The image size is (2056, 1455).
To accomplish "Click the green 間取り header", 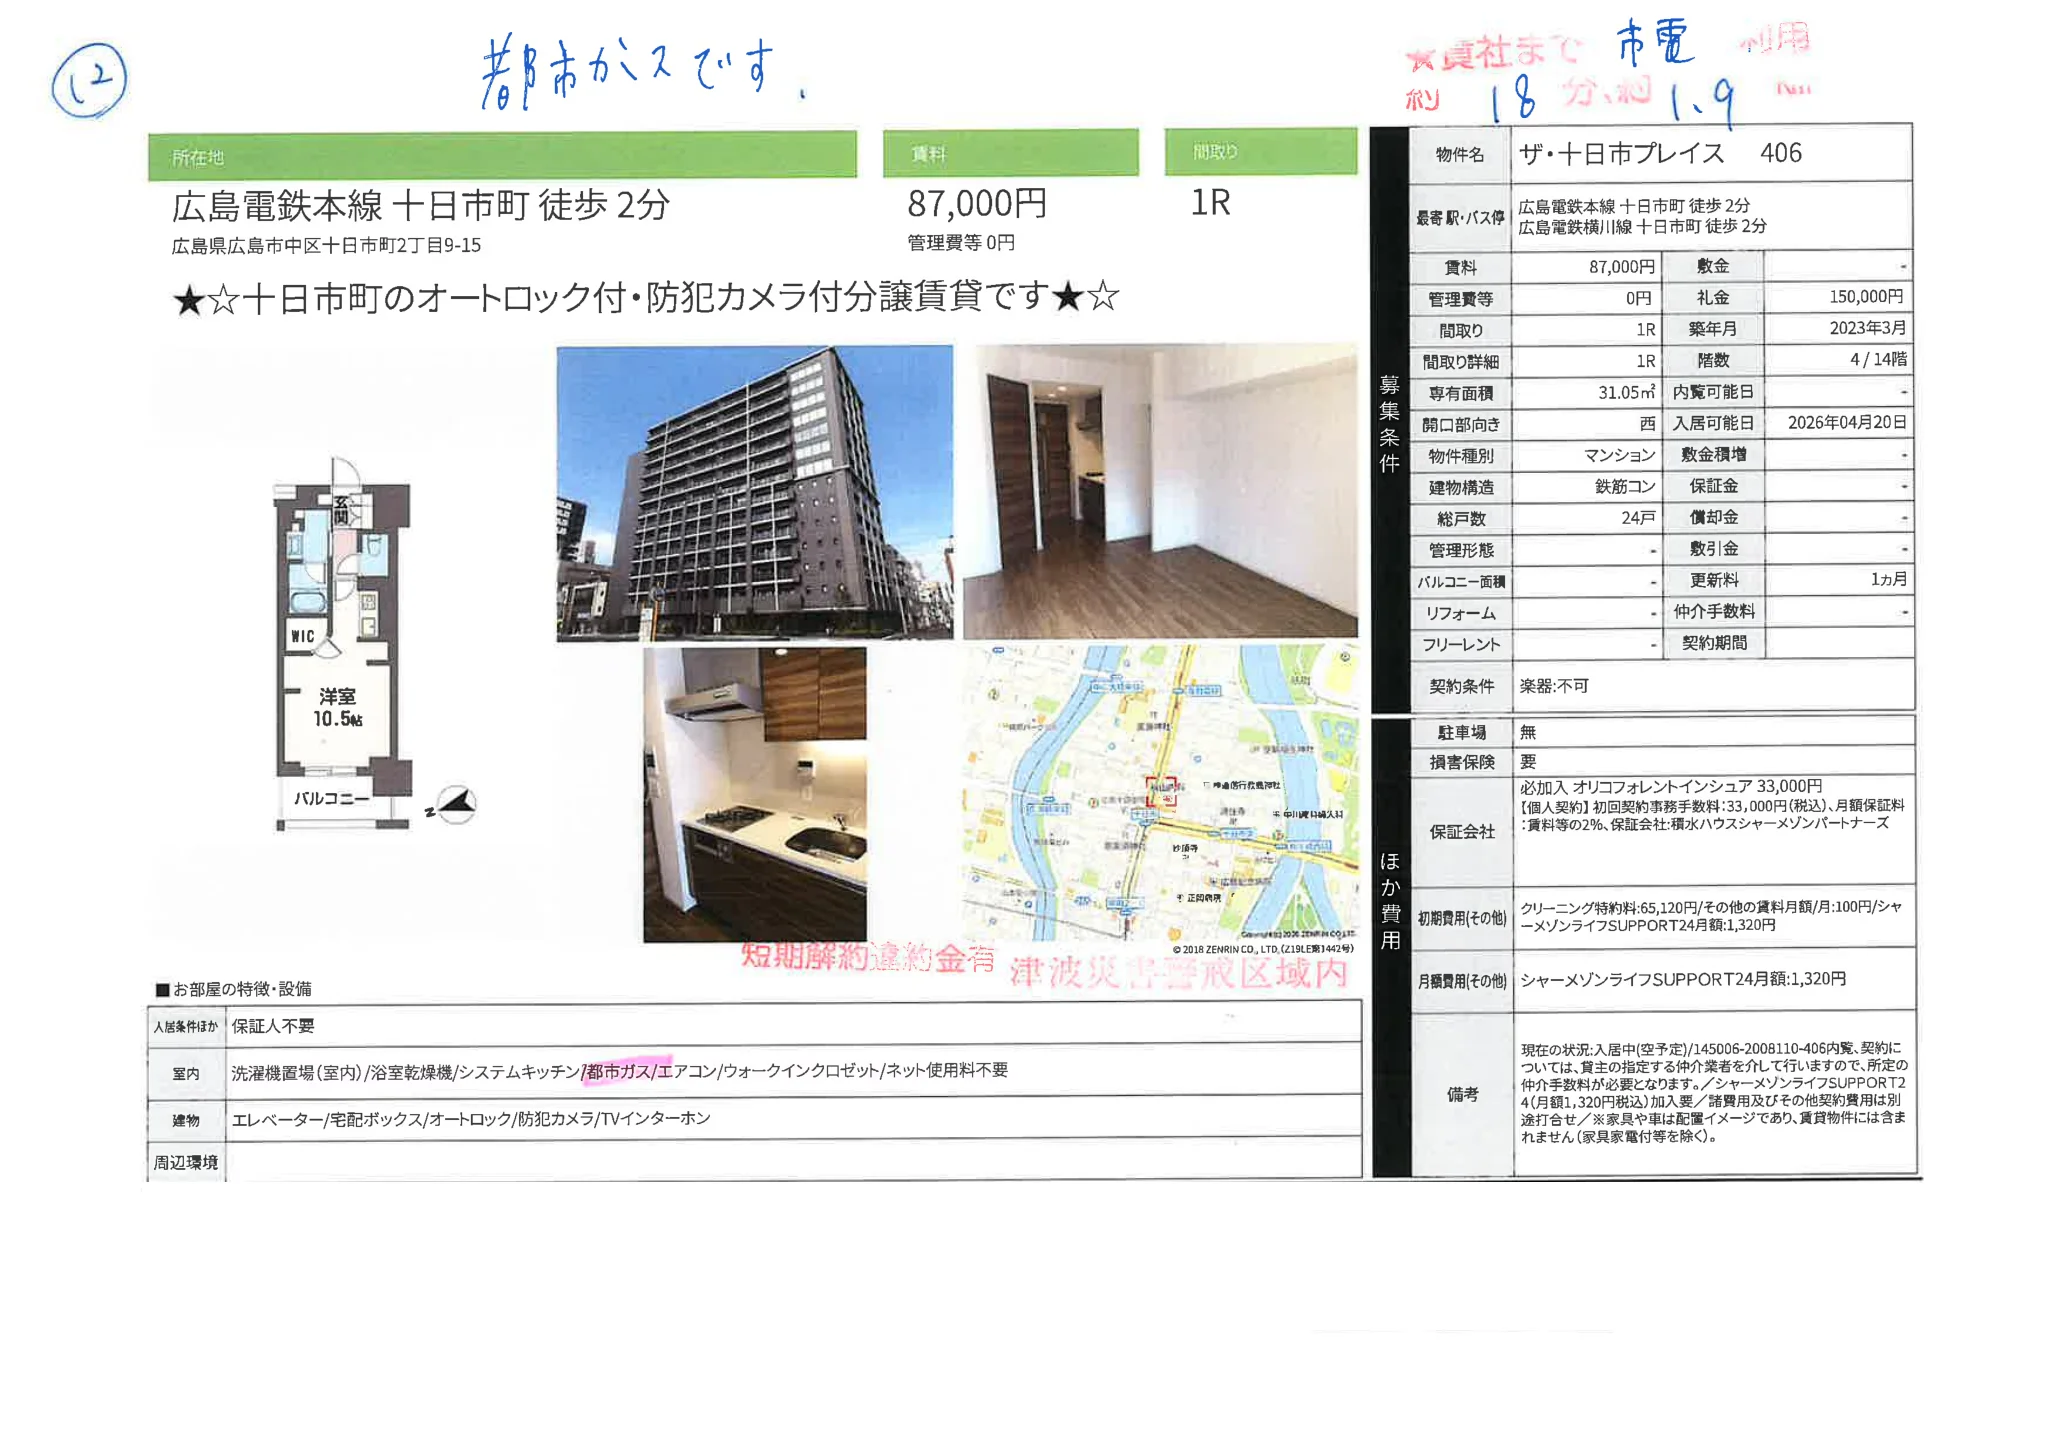I will pos(1260,152).
